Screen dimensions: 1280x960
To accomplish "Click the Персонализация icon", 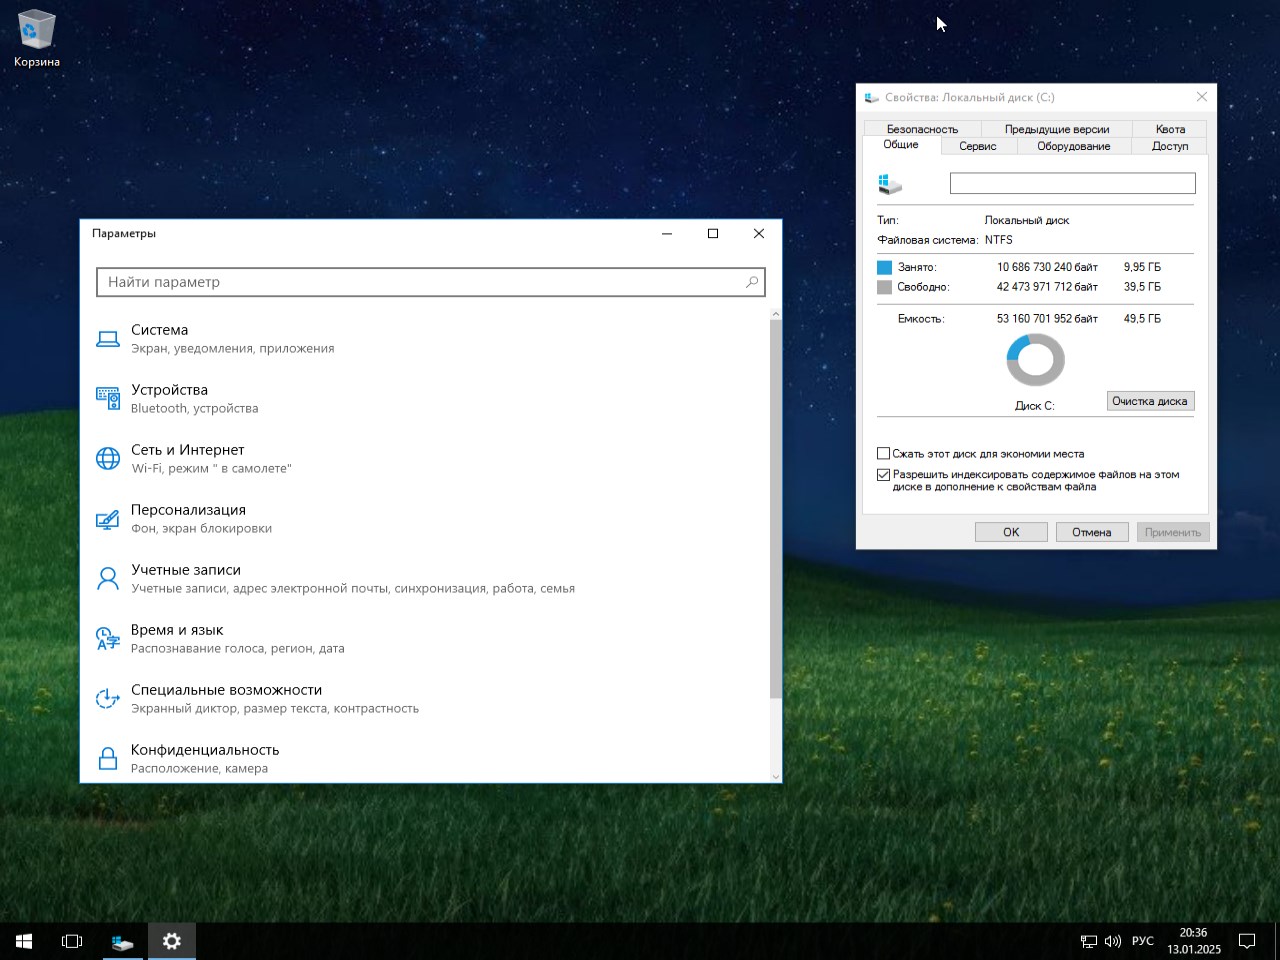I will (x=107, y=519).
